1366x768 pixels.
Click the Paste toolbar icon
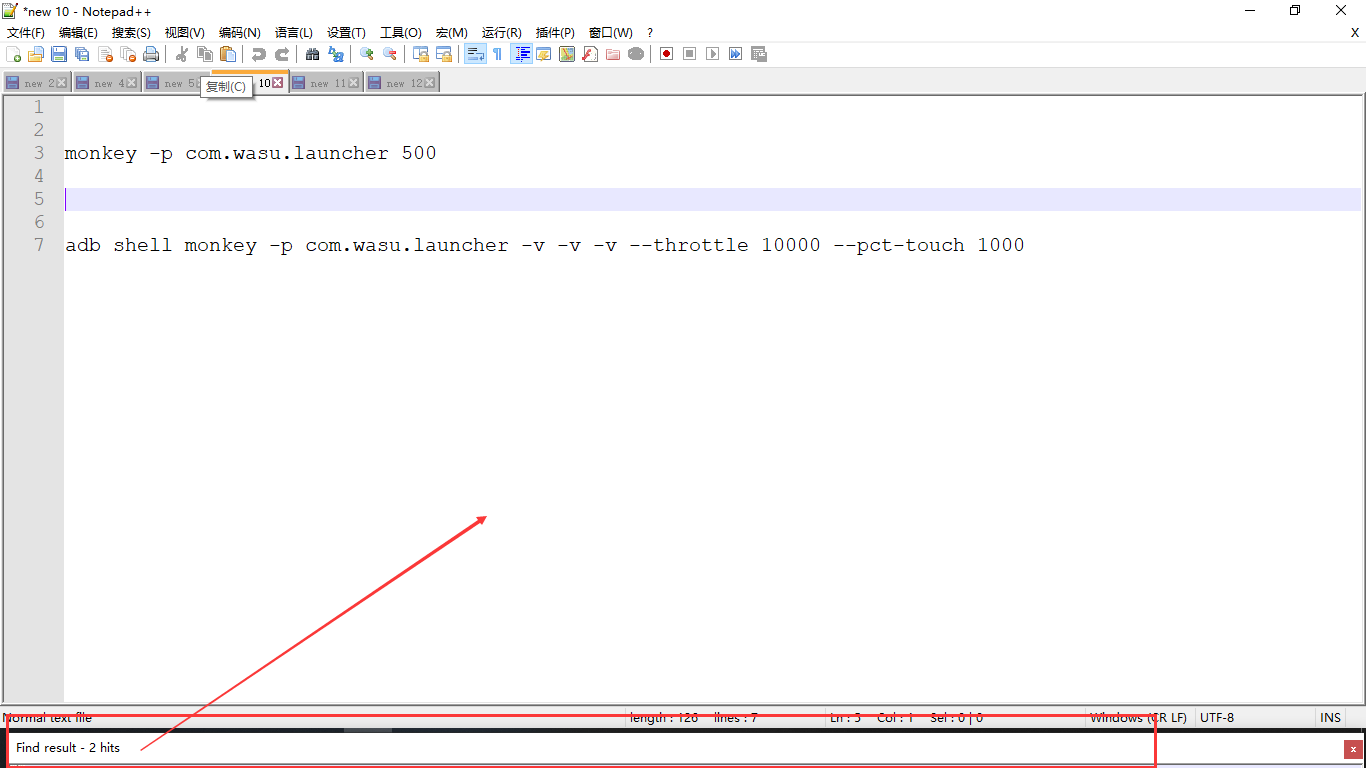click(x=228, y=54)
